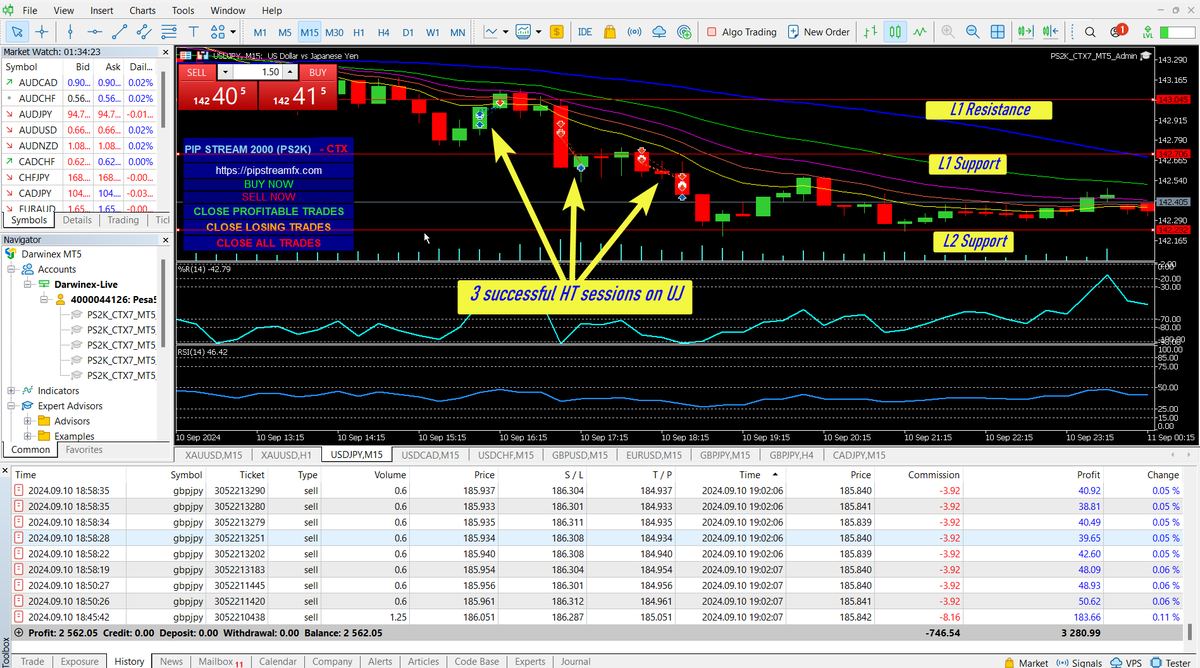Open the Insert menu
The width and height of the screenshot is (1200, 668).
(101, 9)
